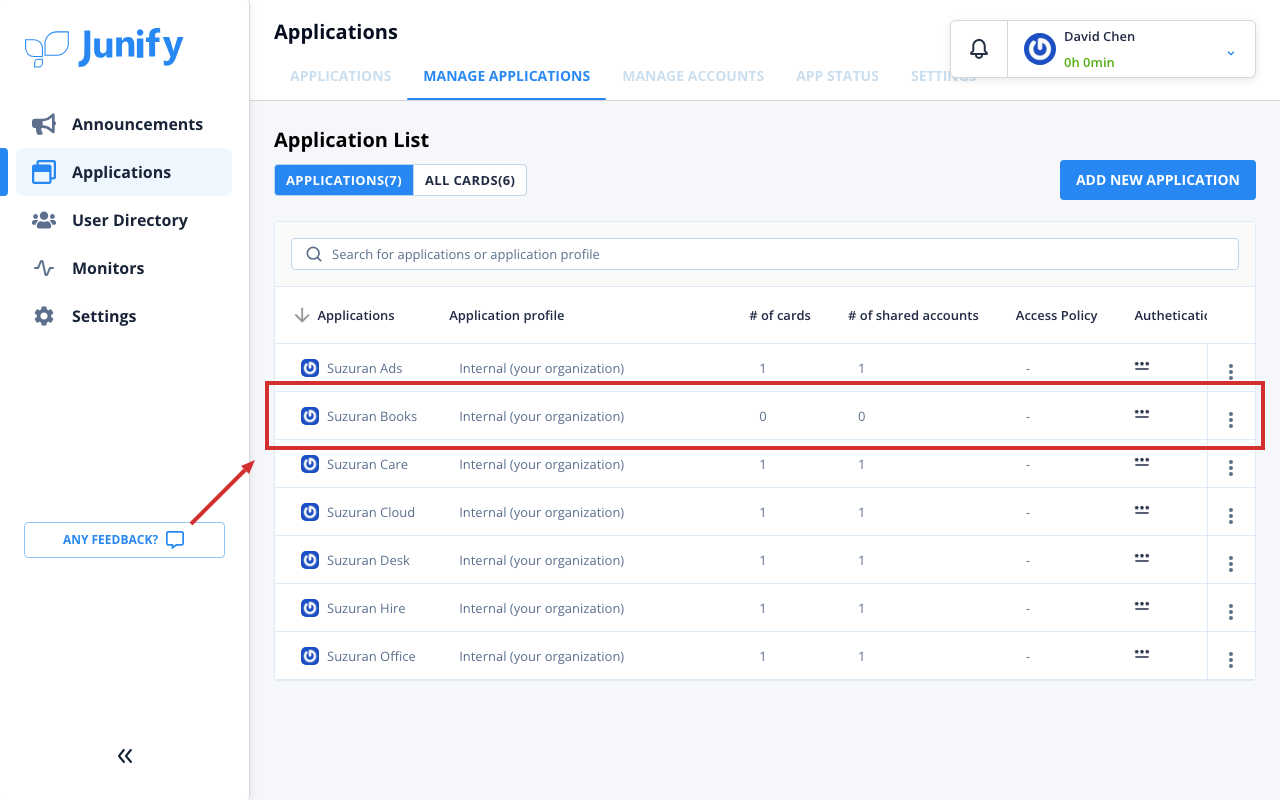This screenshot has height=800, width=1280.
Task: Click authentication password icon for Suzuran Desk
Action: pos(1142,557)
